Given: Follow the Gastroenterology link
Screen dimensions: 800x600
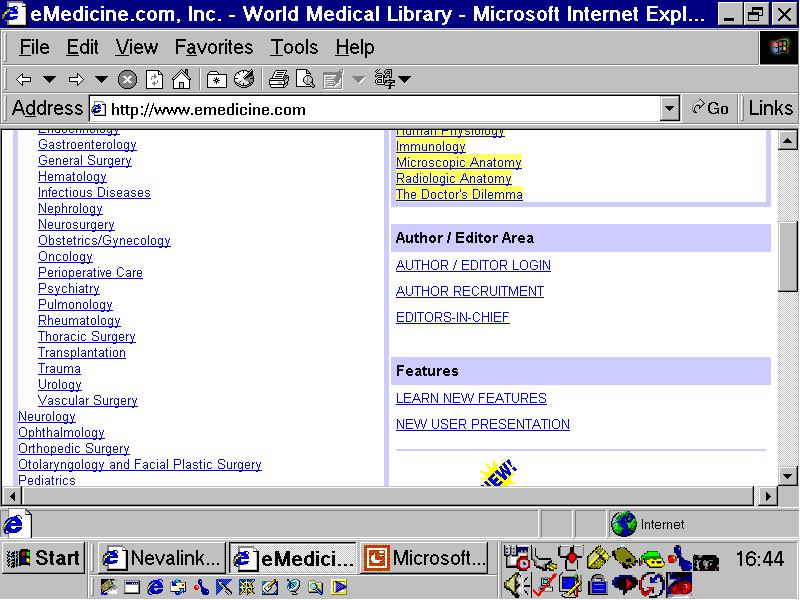Looking at the screenshot, I should click(x=87, y=145).
